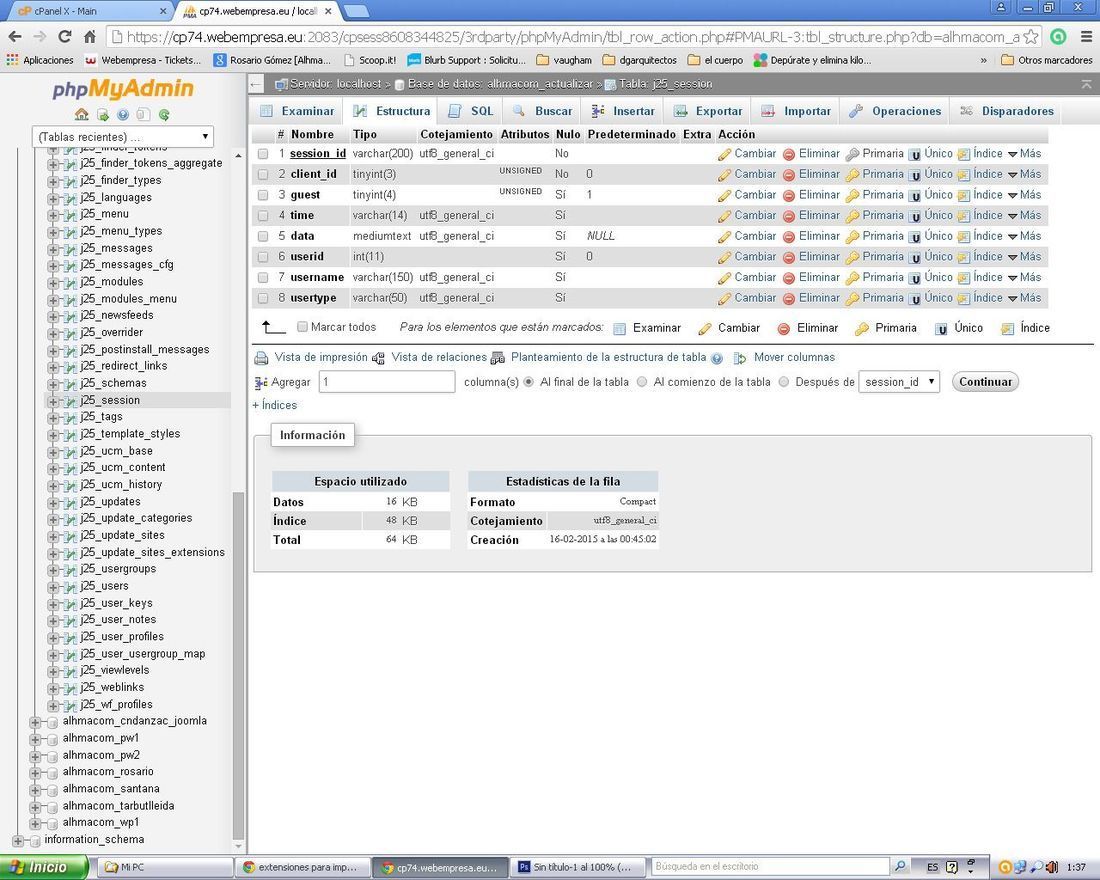Check the checkbox for the client_id row

263,174
